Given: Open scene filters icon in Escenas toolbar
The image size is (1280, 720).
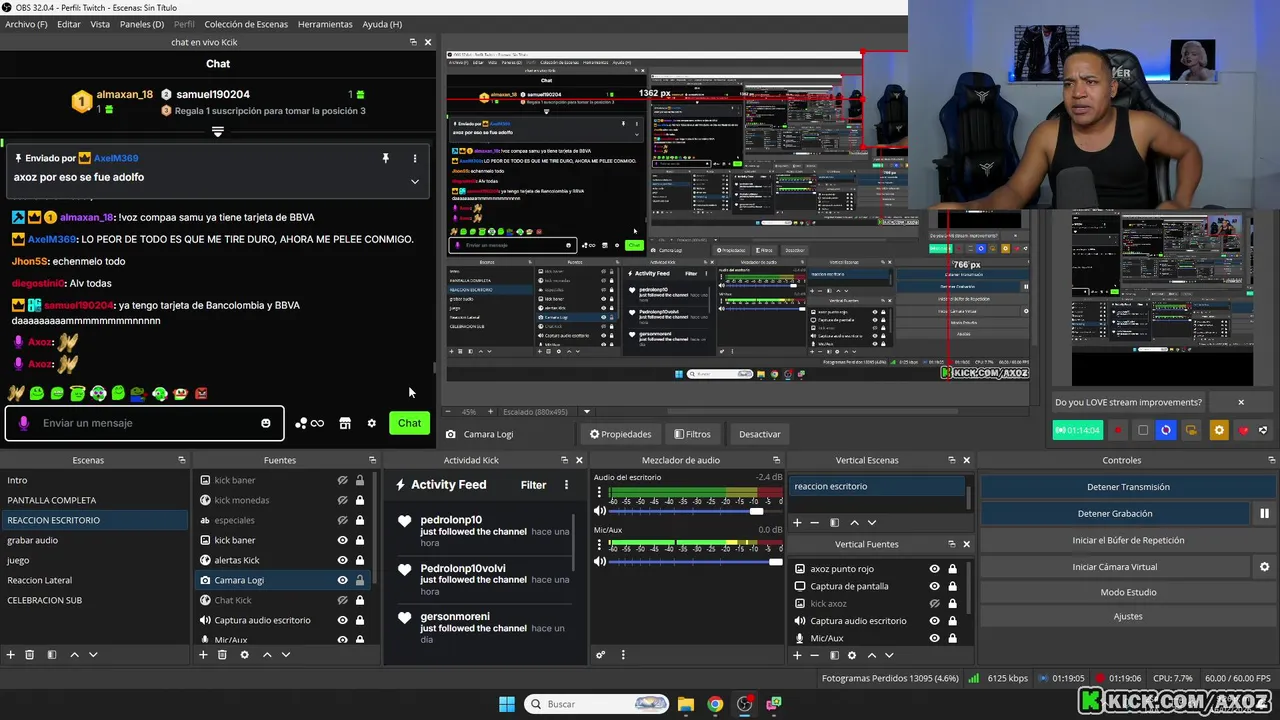Looking at the screenshot, I should pyautogui.click(x=51, y=655).
